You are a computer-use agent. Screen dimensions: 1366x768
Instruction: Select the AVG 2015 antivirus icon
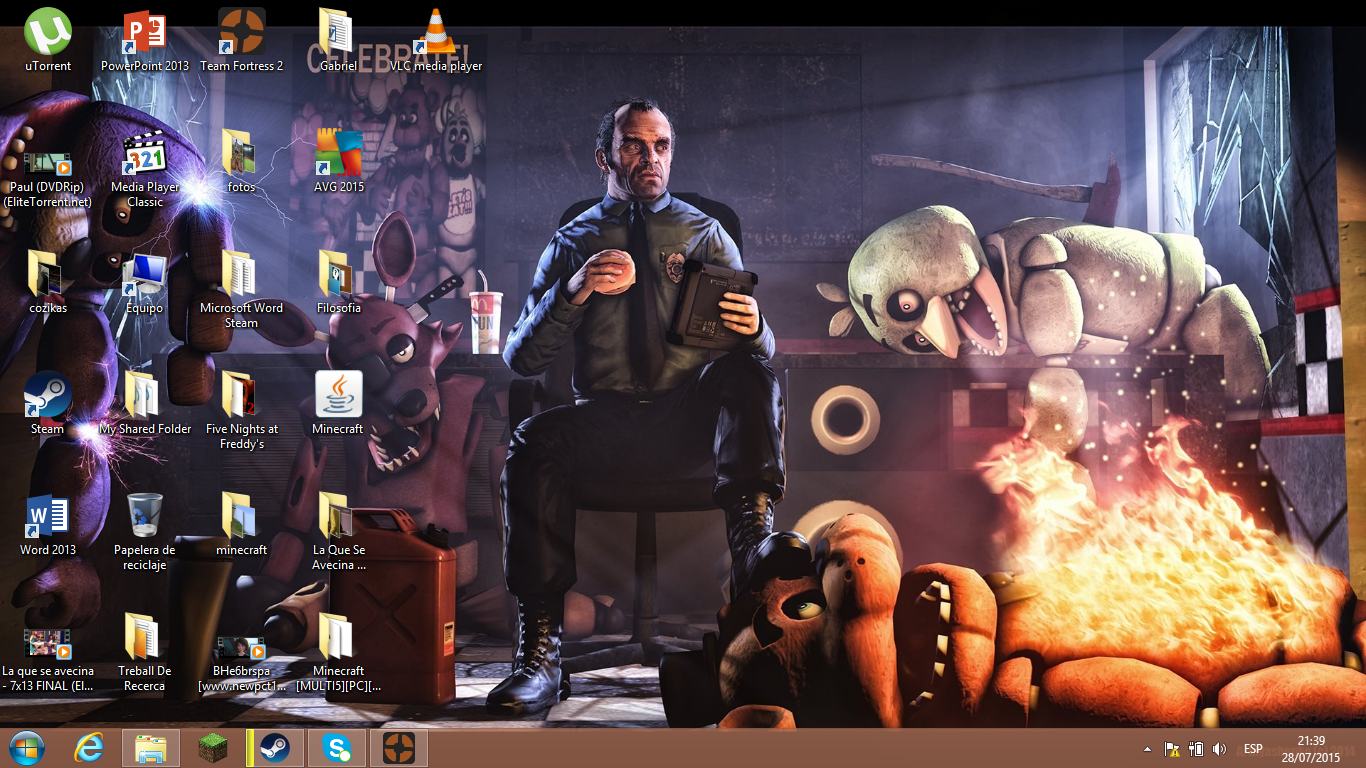pyautogui.click(x=338, y=154)
